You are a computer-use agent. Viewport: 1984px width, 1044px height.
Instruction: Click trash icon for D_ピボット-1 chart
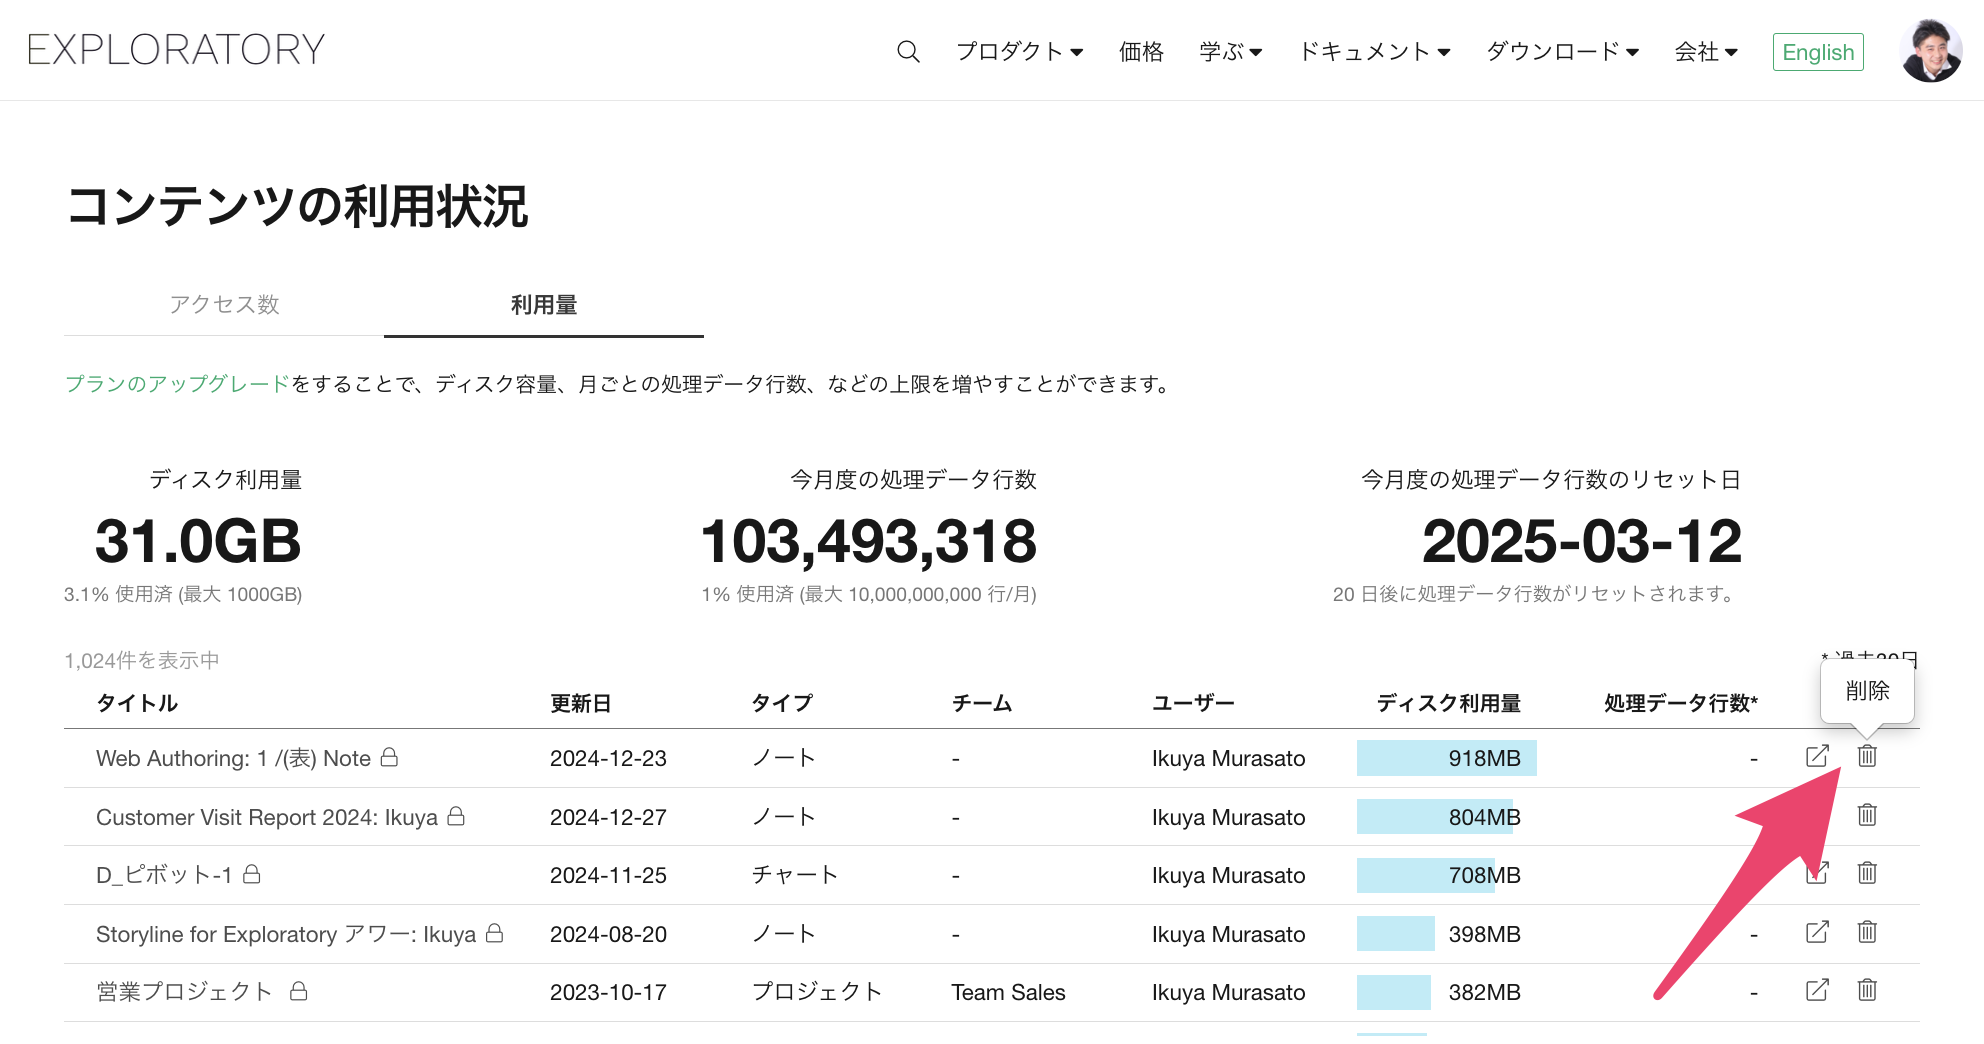[x=1867, y=873]
